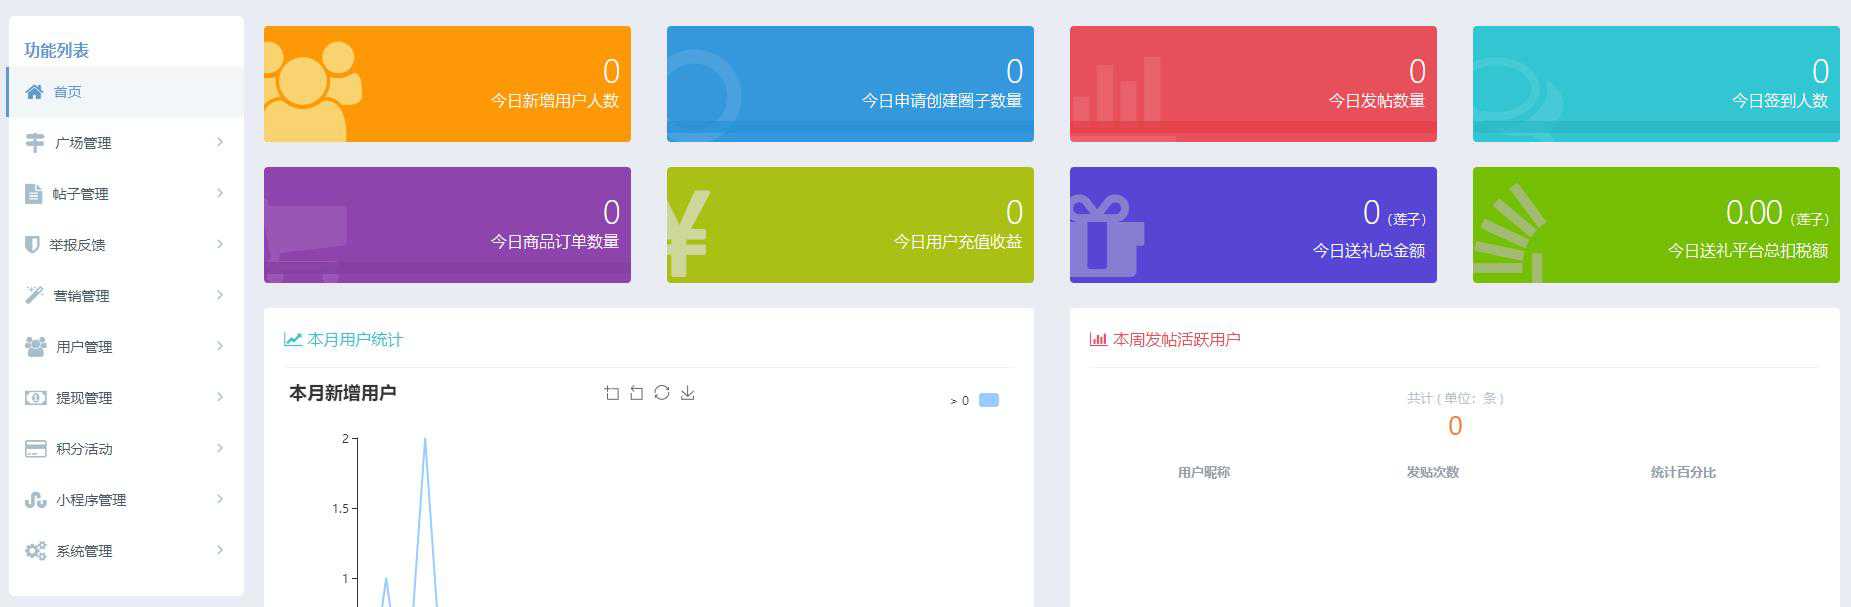1851x607 pixels.
Task: Click the people icon on the orange card
Action: (x=313, y=91)
